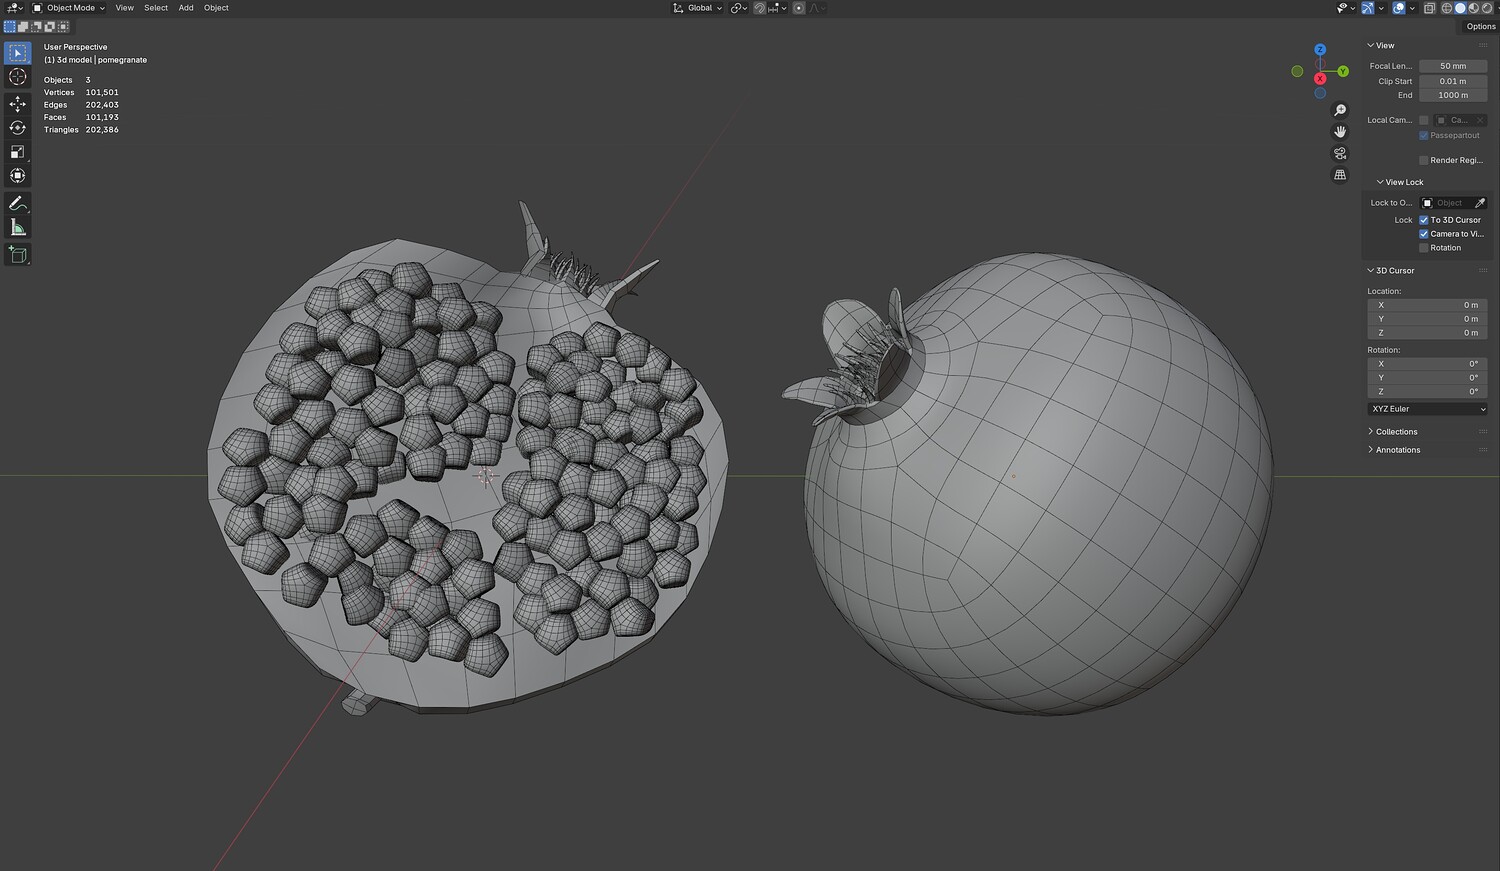Viewport: 1500px width, 871px height.
Task: Toggle viewport overlays display
Action: (1399, 8)
